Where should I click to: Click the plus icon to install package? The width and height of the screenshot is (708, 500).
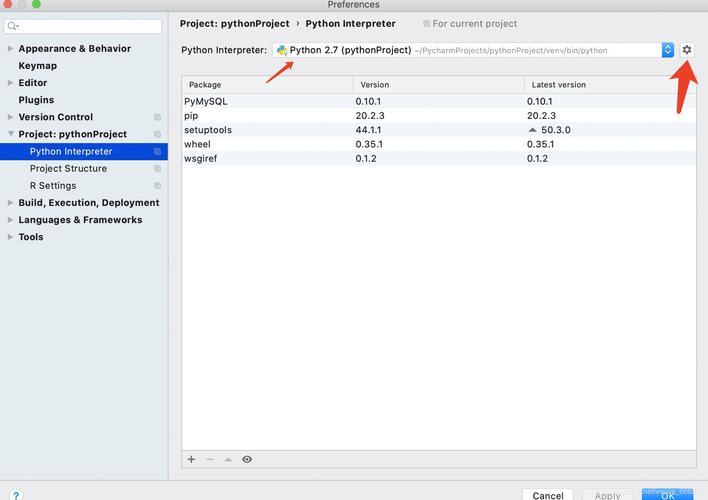click(191, 459)
